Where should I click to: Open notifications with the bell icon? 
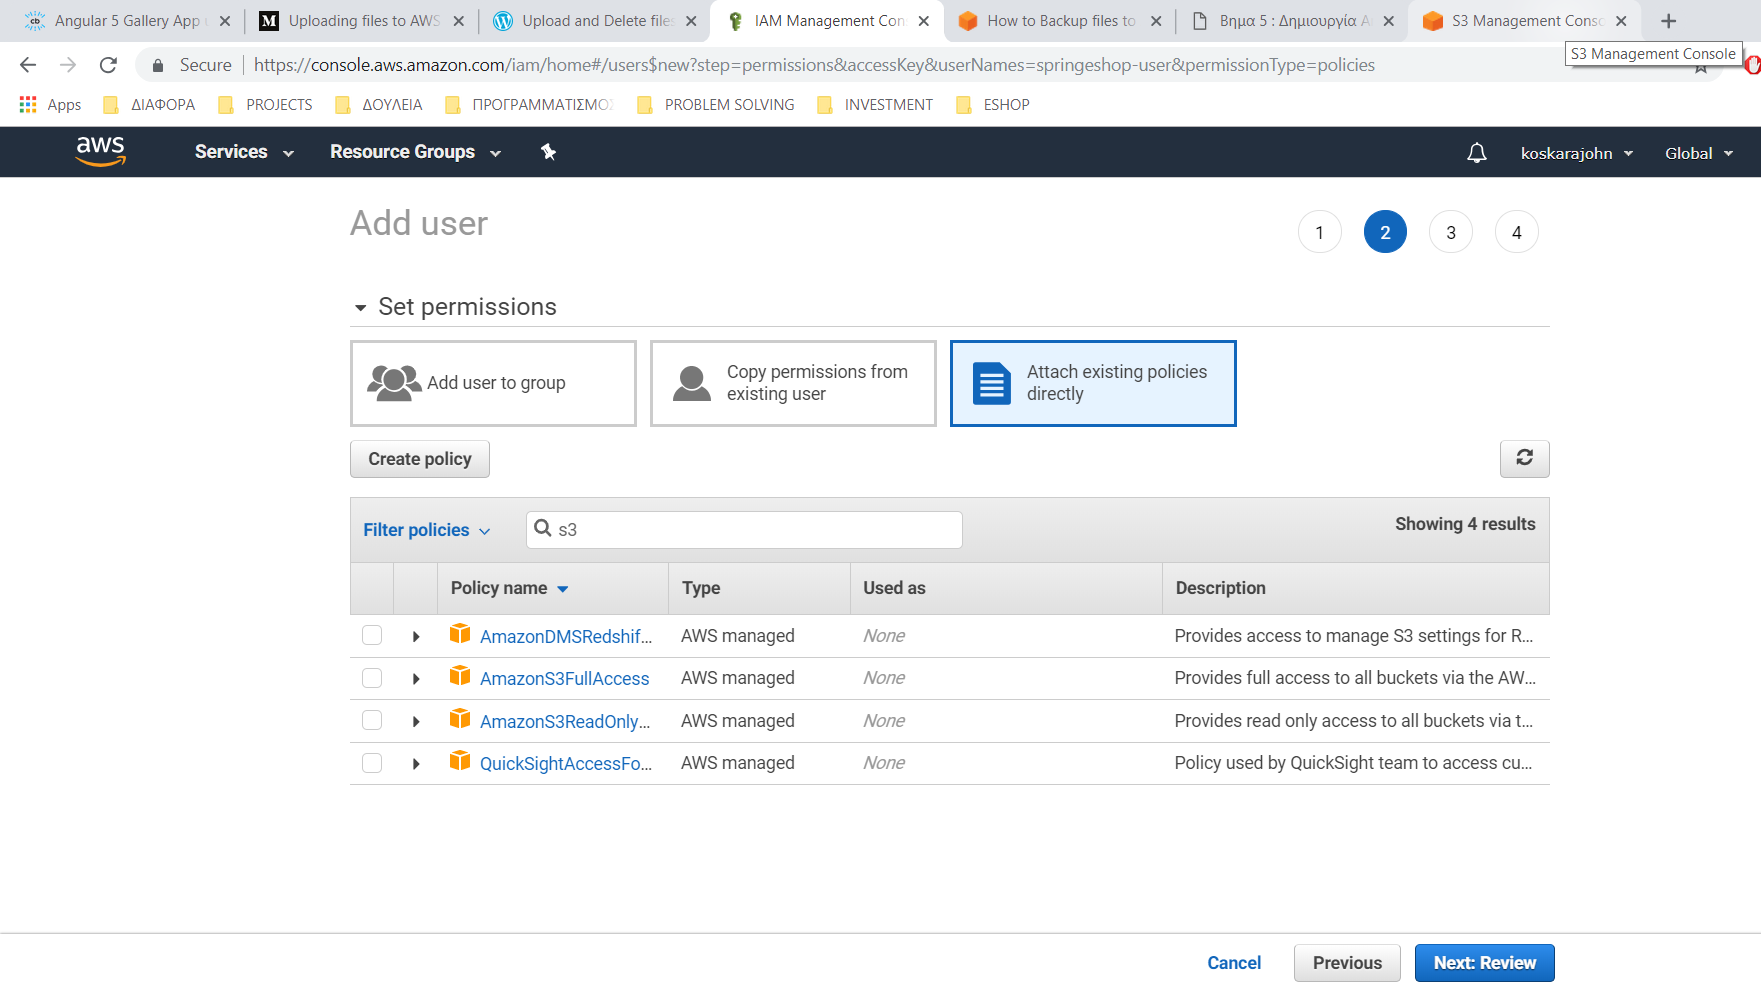[x=1476, y=153]
